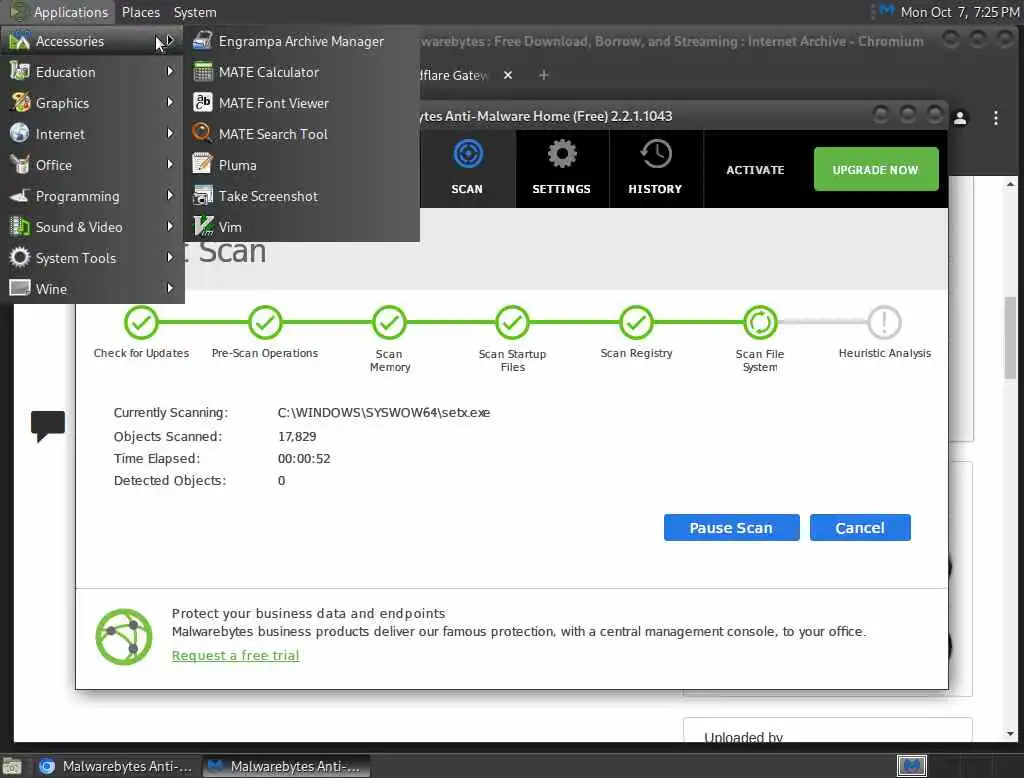
Task: Click the Accessories category icon
Action: 20,41
